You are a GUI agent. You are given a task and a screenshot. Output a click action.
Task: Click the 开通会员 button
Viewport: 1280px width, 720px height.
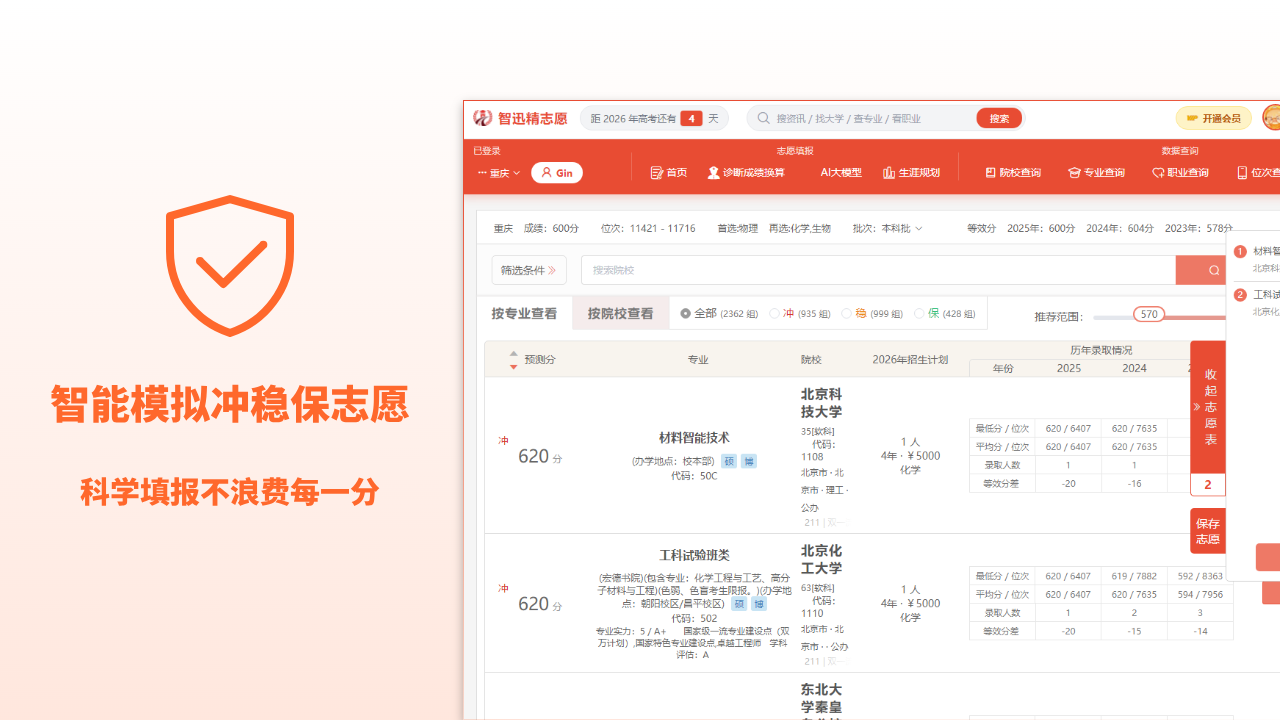point(1214,118)
